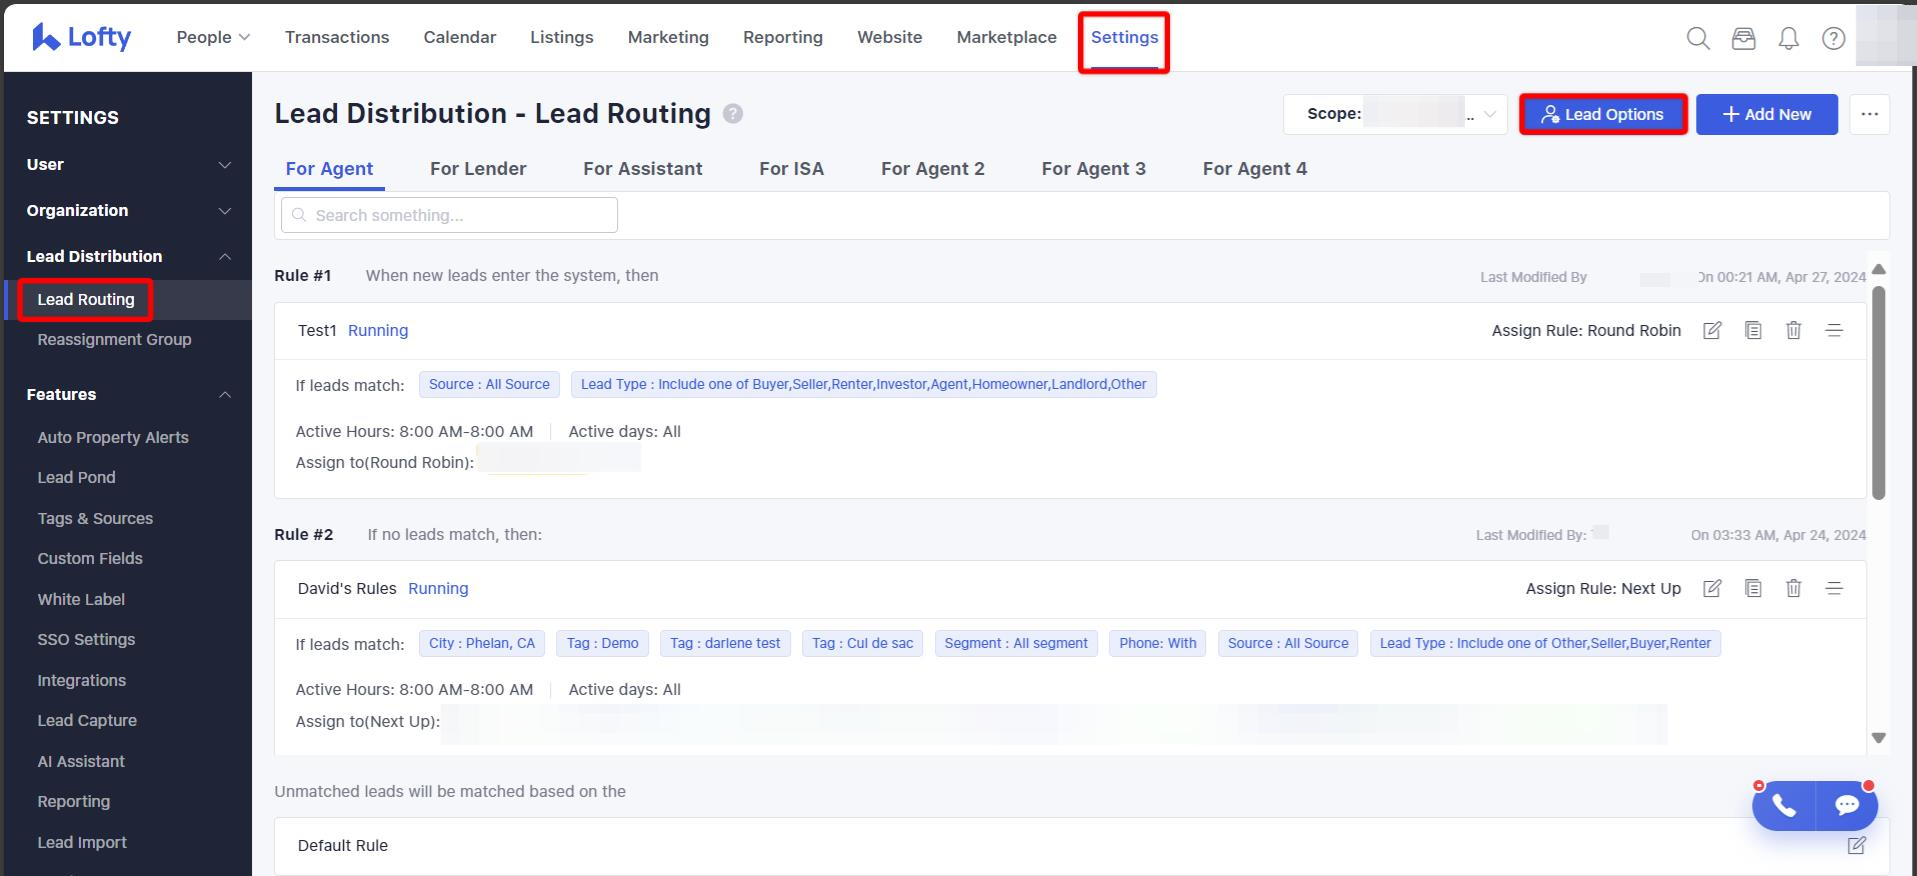Viewport: 1917px width, 876px height.
Task: Click the info icon beside Lead Routing title
Action: pos(733,114)
